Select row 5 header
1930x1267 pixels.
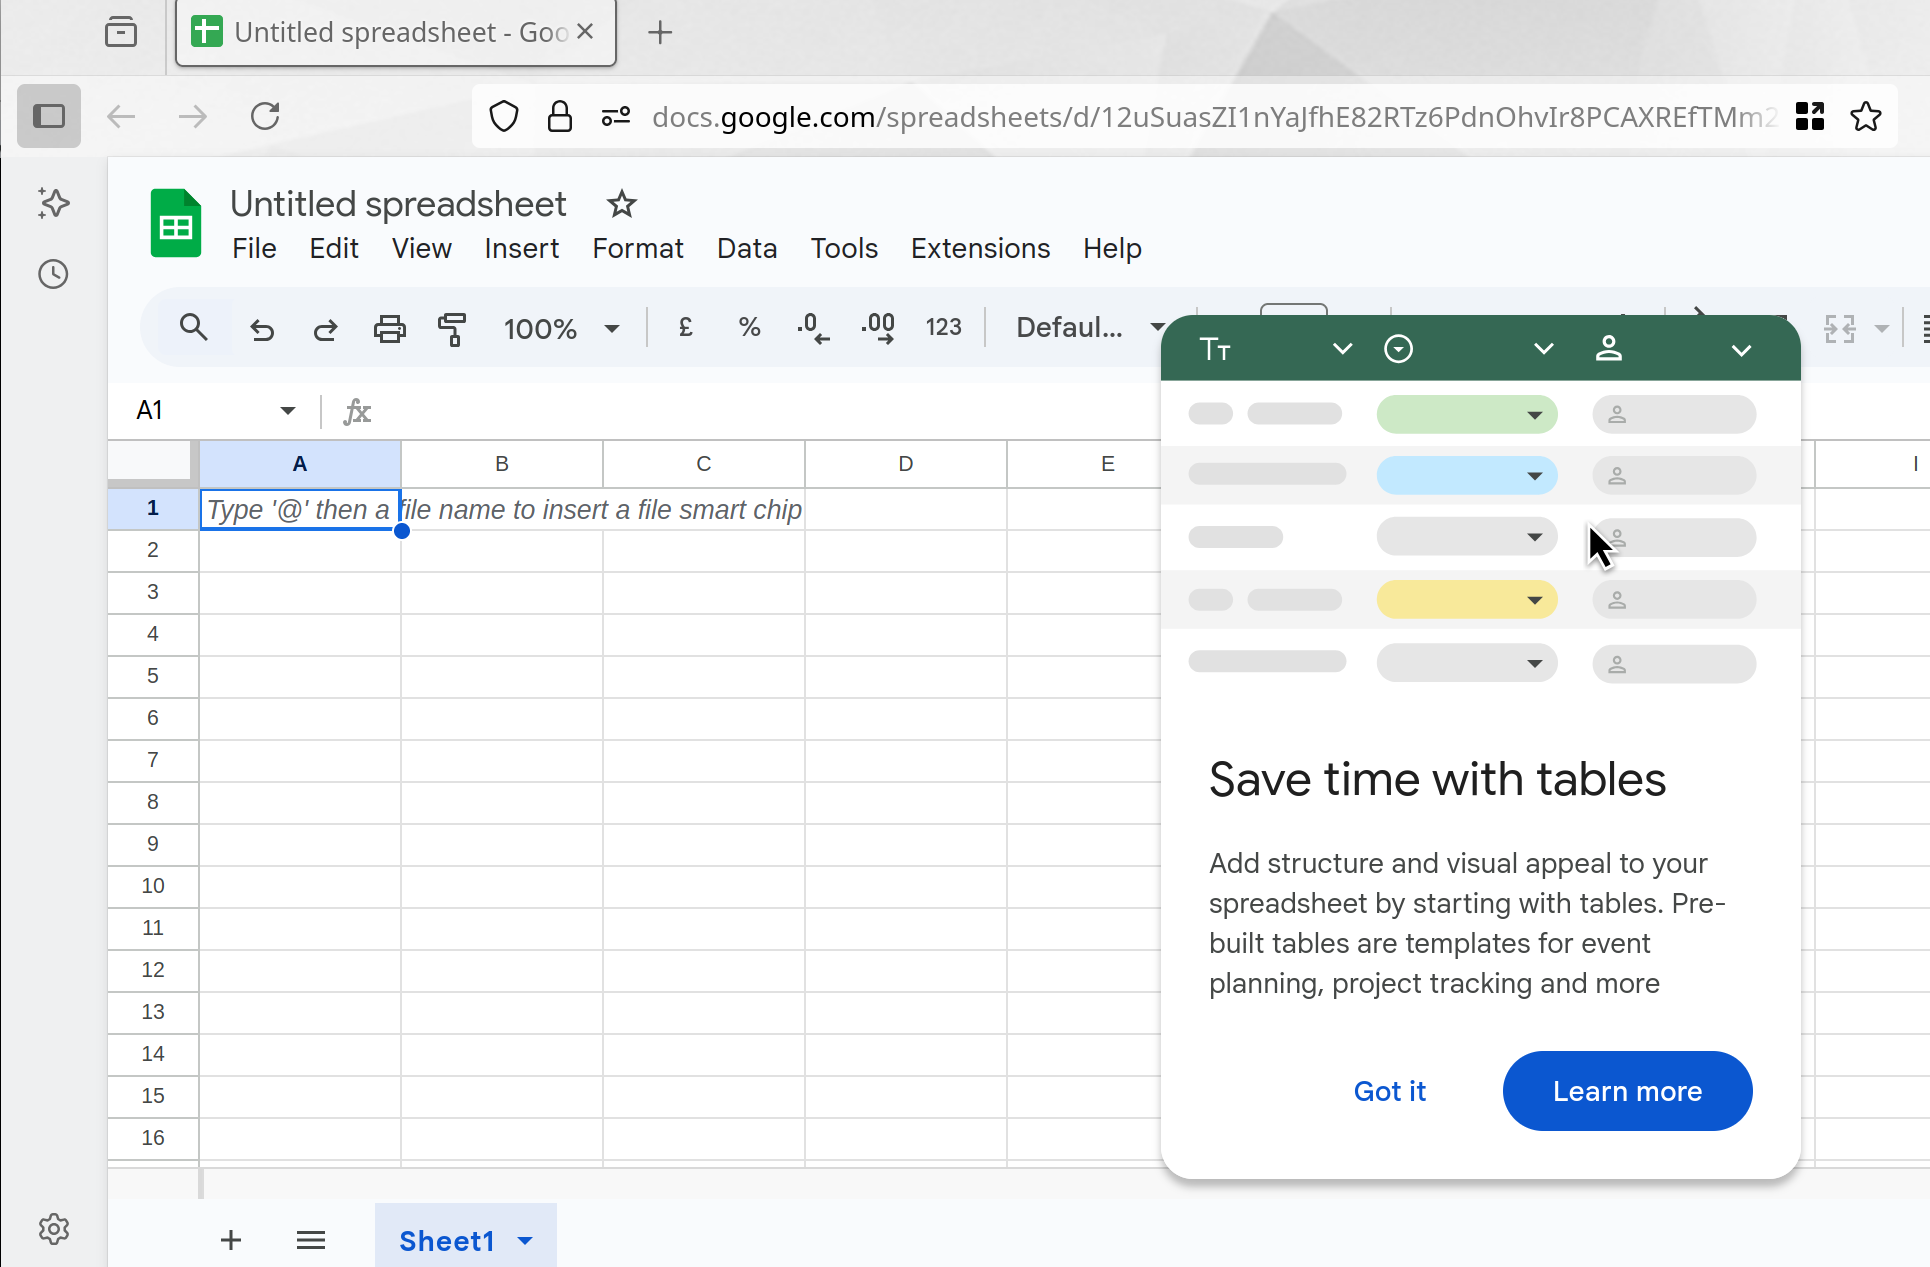pyautogui.click(x=153, y=676)
